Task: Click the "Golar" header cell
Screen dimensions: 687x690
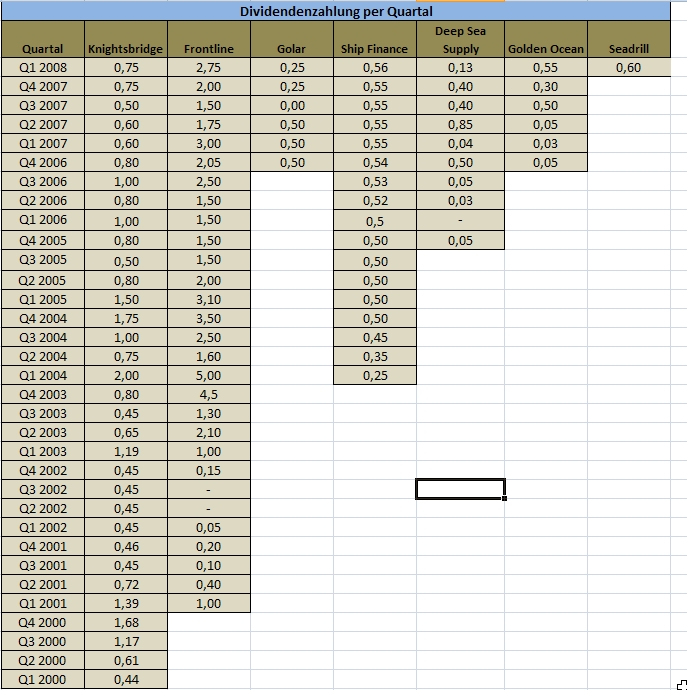Action: click(x=292, y=39)
